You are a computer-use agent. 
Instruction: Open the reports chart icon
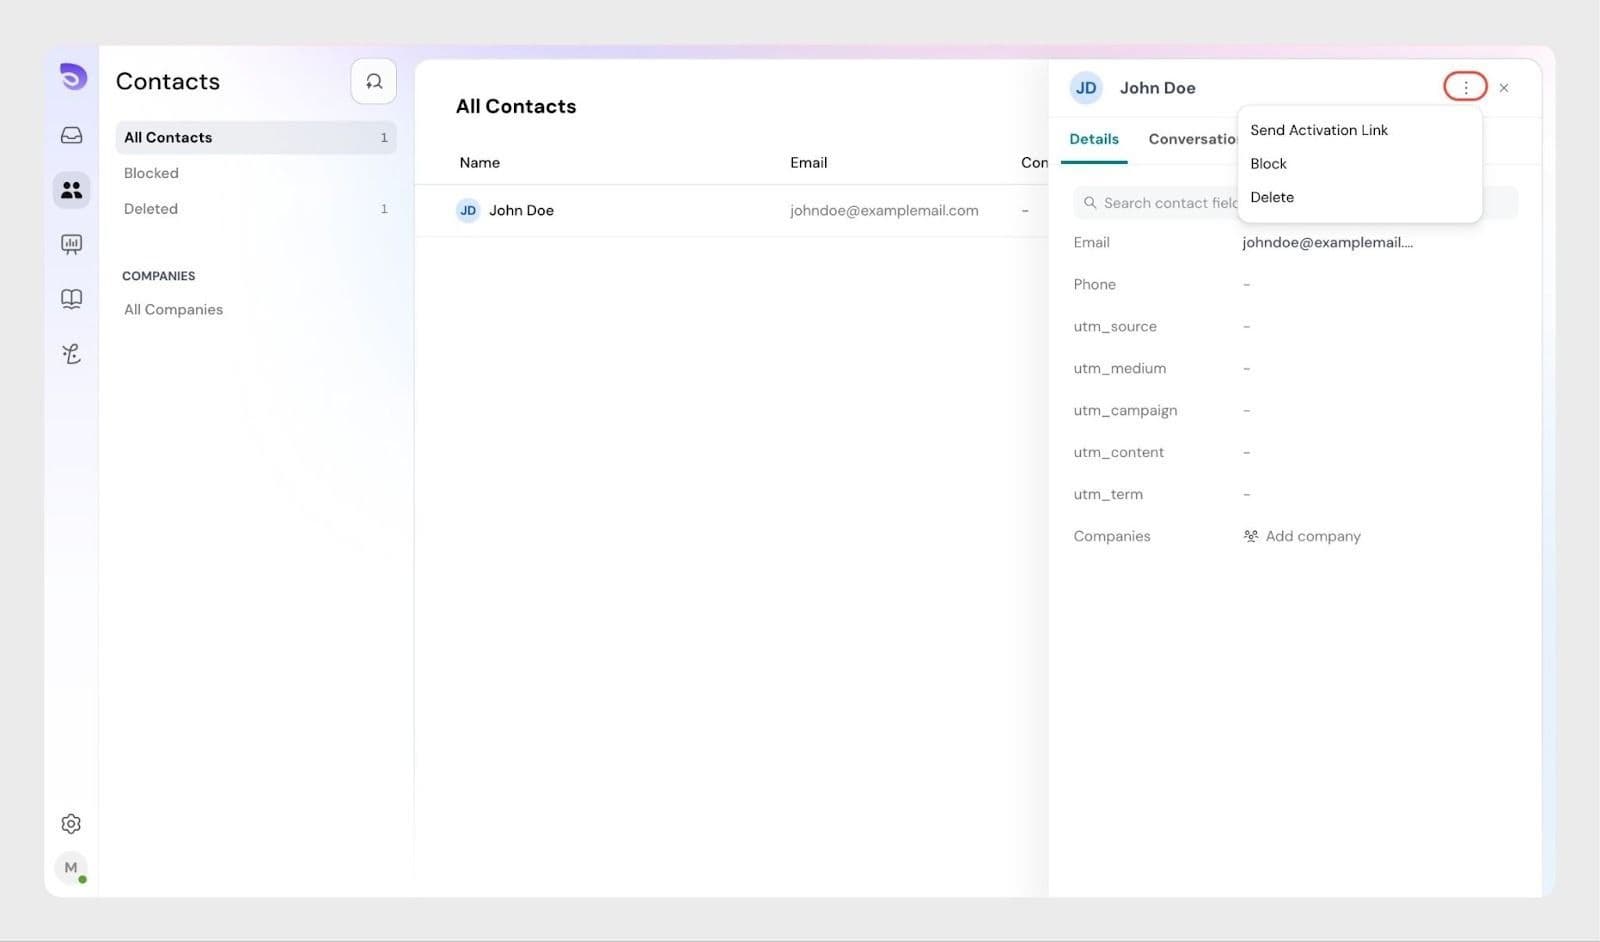tap(71, 244)
